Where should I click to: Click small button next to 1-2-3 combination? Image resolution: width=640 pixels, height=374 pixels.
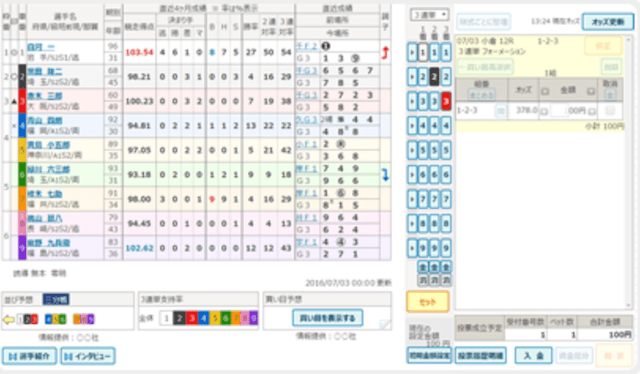point(500,111)
